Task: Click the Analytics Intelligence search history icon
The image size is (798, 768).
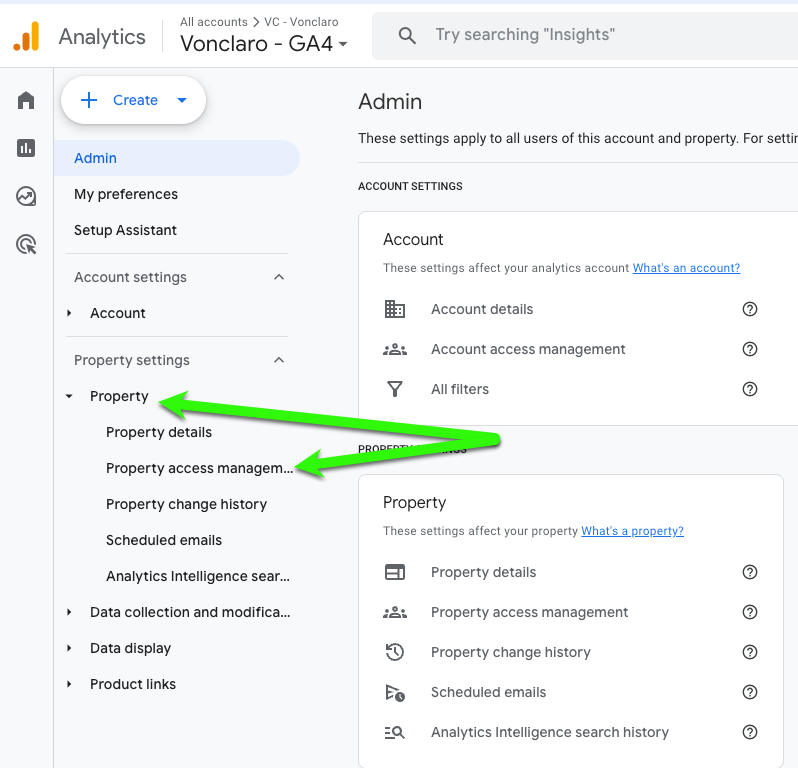Action: tap(394, 732)
